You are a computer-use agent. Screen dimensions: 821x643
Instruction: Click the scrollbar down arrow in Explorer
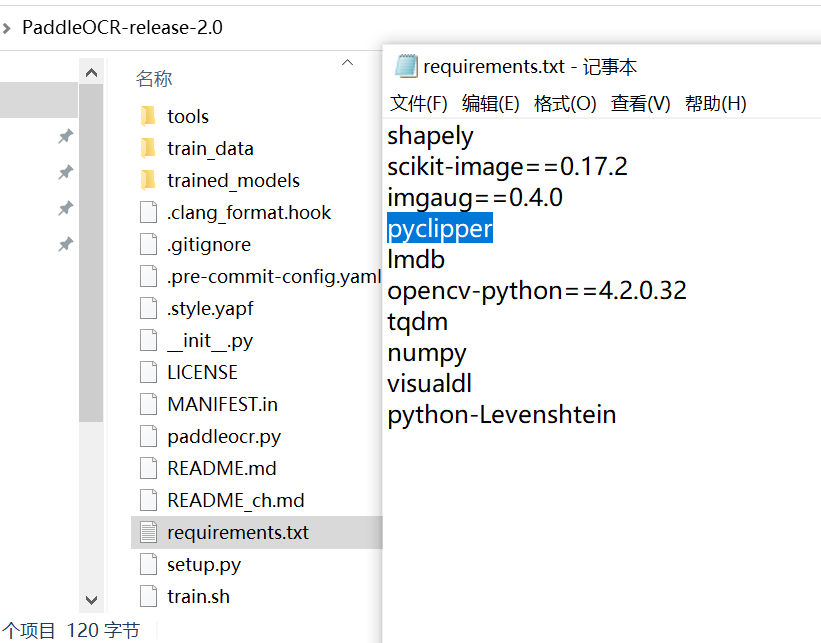click(91, 600)
